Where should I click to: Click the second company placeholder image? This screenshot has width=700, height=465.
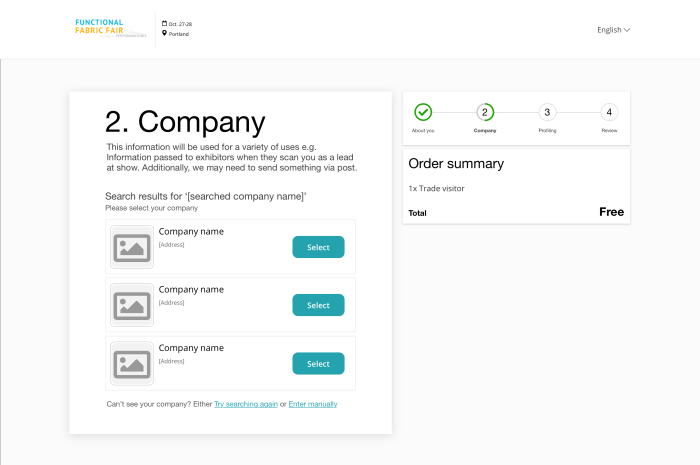tap(132, 305)
